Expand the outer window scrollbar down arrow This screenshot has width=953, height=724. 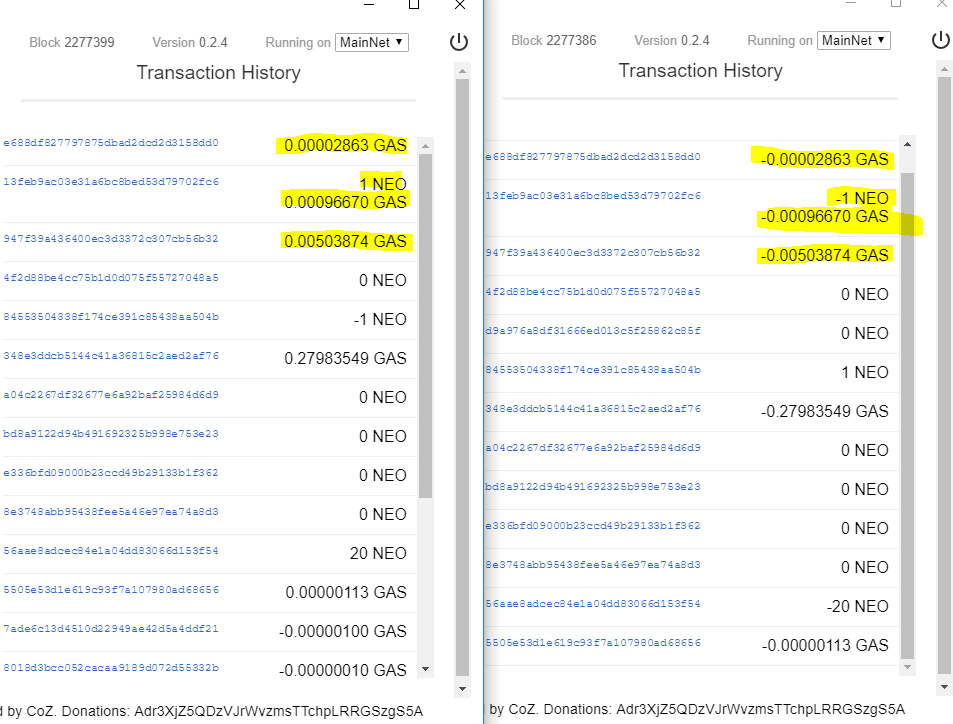[x=461, y=688]
